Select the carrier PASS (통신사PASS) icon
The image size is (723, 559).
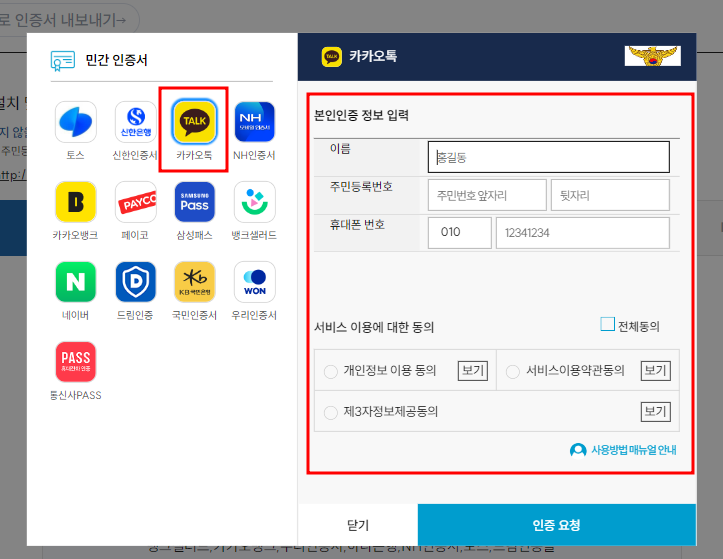click(76, 362)
